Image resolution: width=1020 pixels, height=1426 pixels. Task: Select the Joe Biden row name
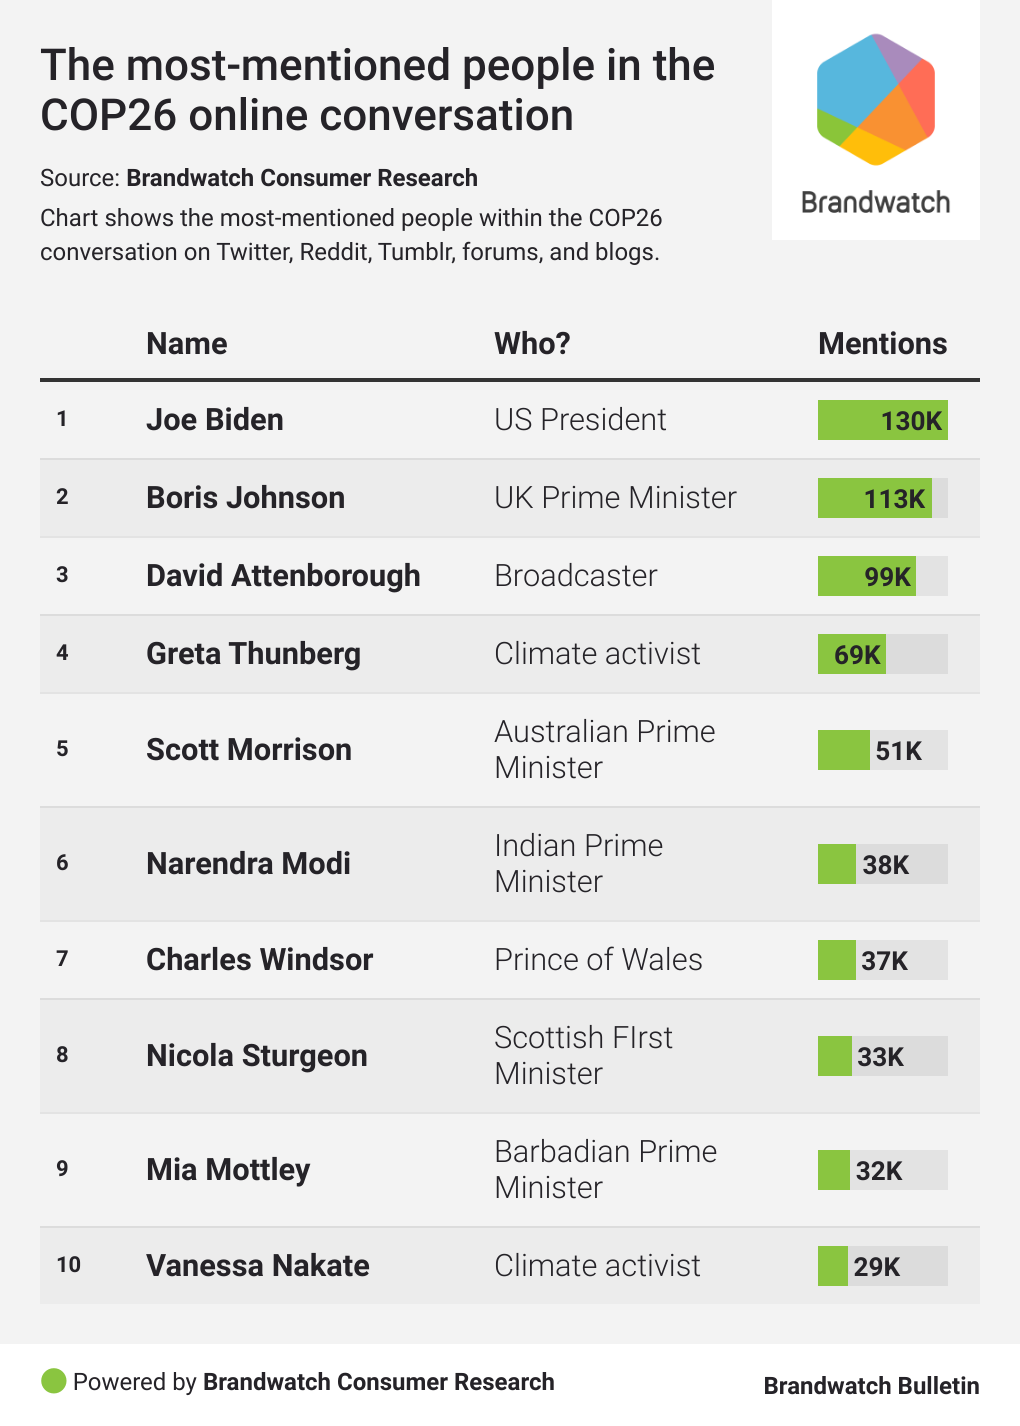click(x=215, y=420)
